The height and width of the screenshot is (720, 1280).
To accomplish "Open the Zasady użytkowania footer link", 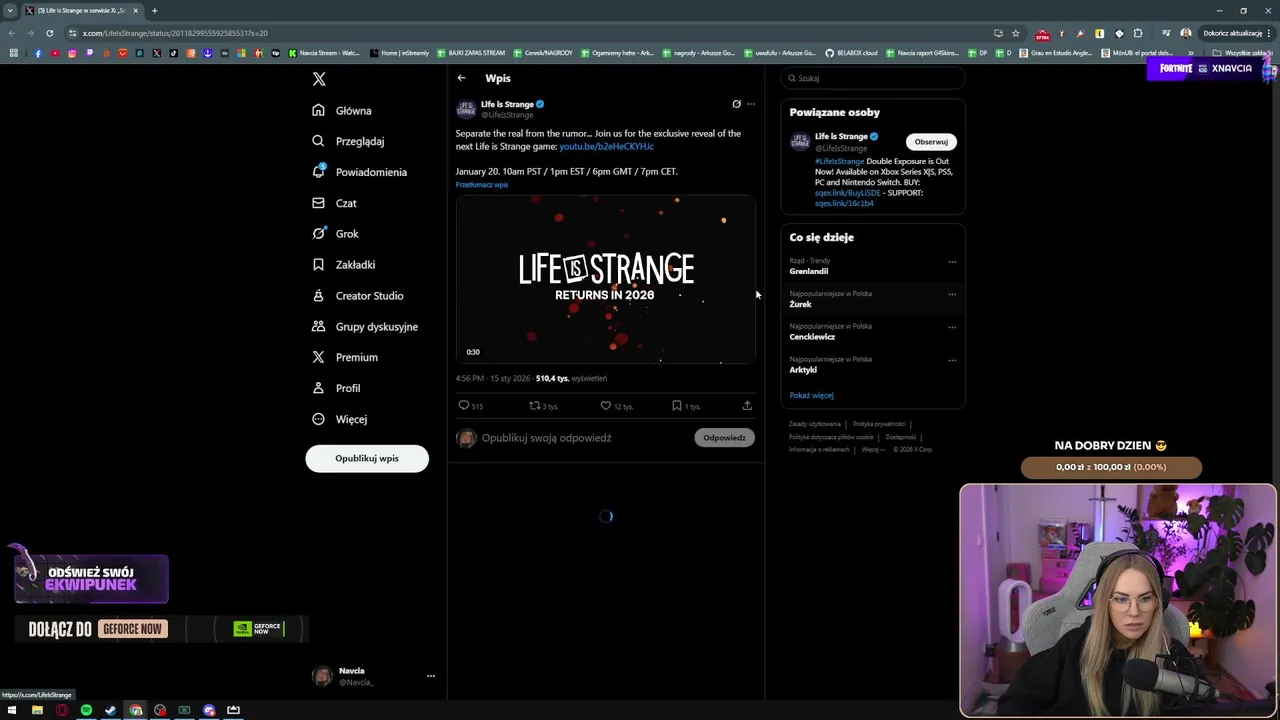I will 815,424.
